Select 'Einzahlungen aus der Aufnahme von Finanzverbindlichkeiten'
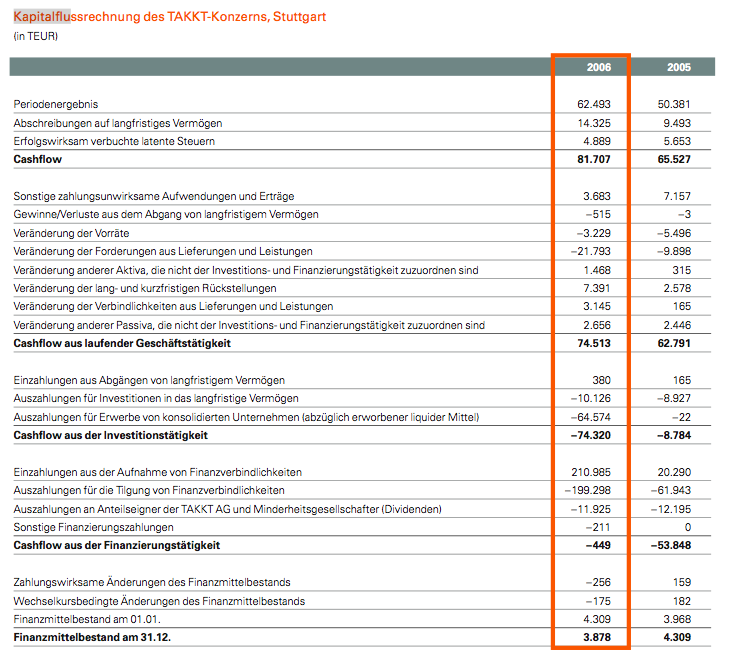 click(158, 472)
